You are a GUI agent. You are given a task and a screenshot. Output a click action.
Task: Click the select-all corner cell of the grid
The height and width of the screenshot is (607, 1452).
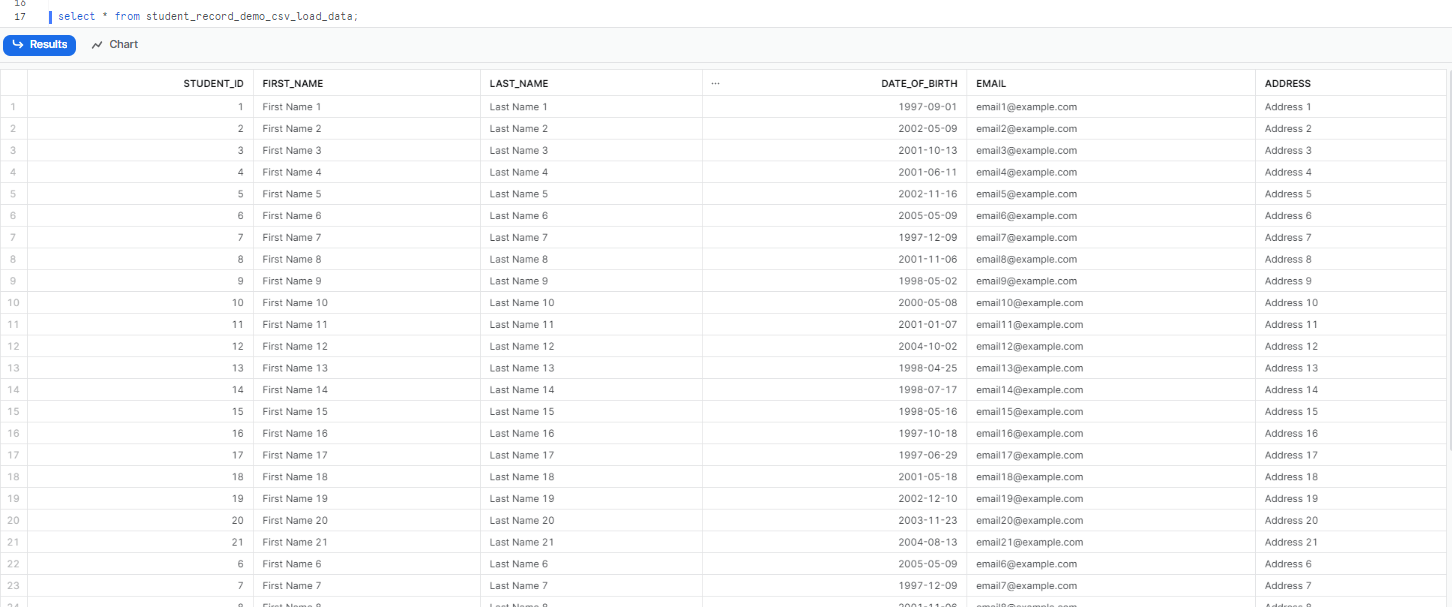tap(13, 83)
